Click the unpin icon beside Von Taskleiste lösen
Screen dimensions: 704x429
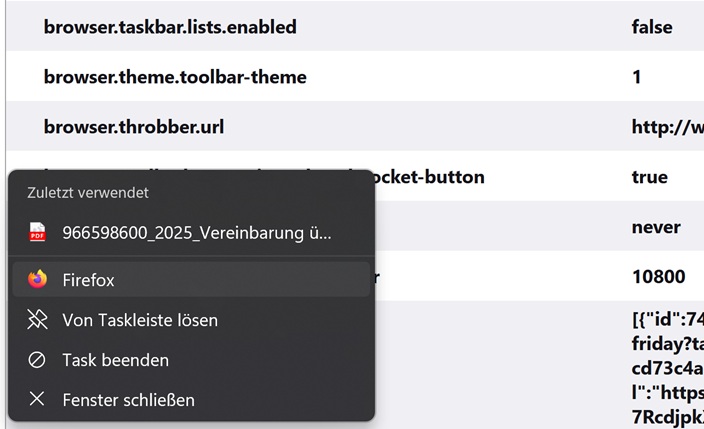click(x=37, y=320)
